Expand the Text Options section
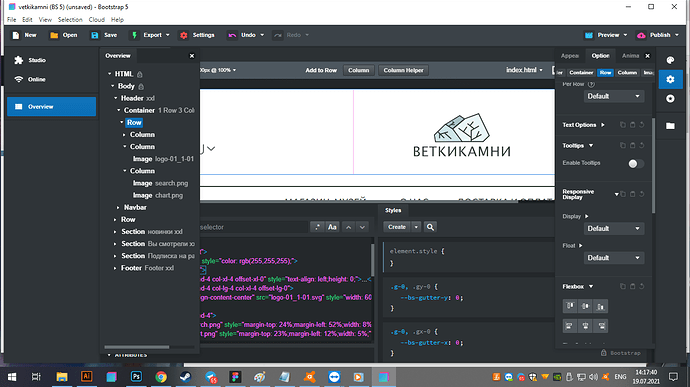This screenshot has height=387, width=690. click(603, 125)
